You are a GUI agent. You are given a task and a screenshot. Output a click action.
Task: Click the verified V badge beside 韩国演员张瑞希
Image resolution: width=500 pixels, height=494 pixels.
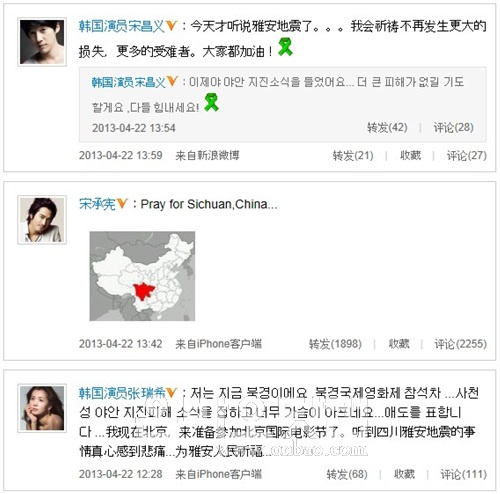tap(171, 392)
